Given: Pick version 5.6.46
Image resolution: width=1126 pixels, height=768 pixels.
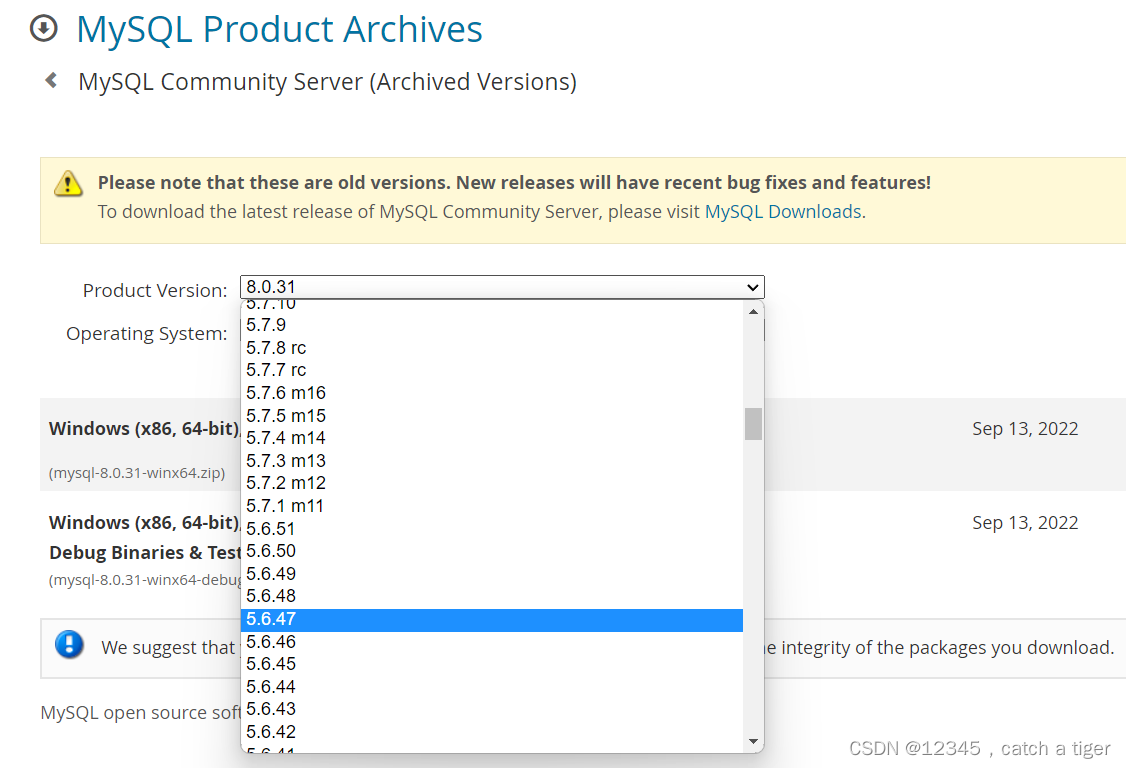Looking at the screenshot, I should pyautogui.click(x=492, y=642).
